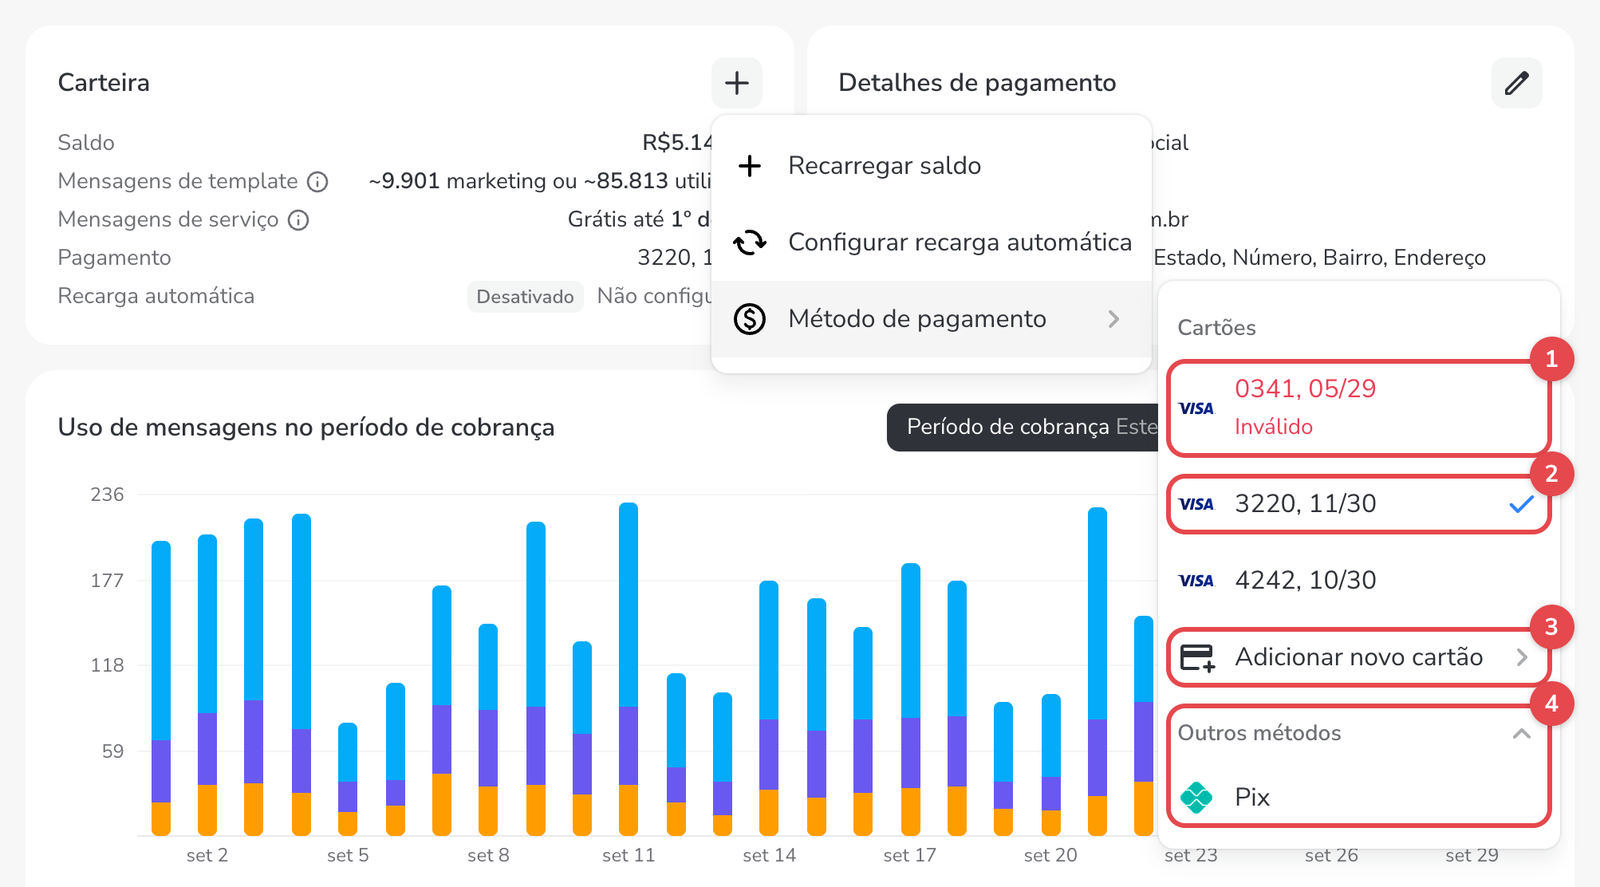The height and width of the screenshot is (887, 1600).
Task: Collapse the Outros métodos section
Action: [x=1358, y=733]
